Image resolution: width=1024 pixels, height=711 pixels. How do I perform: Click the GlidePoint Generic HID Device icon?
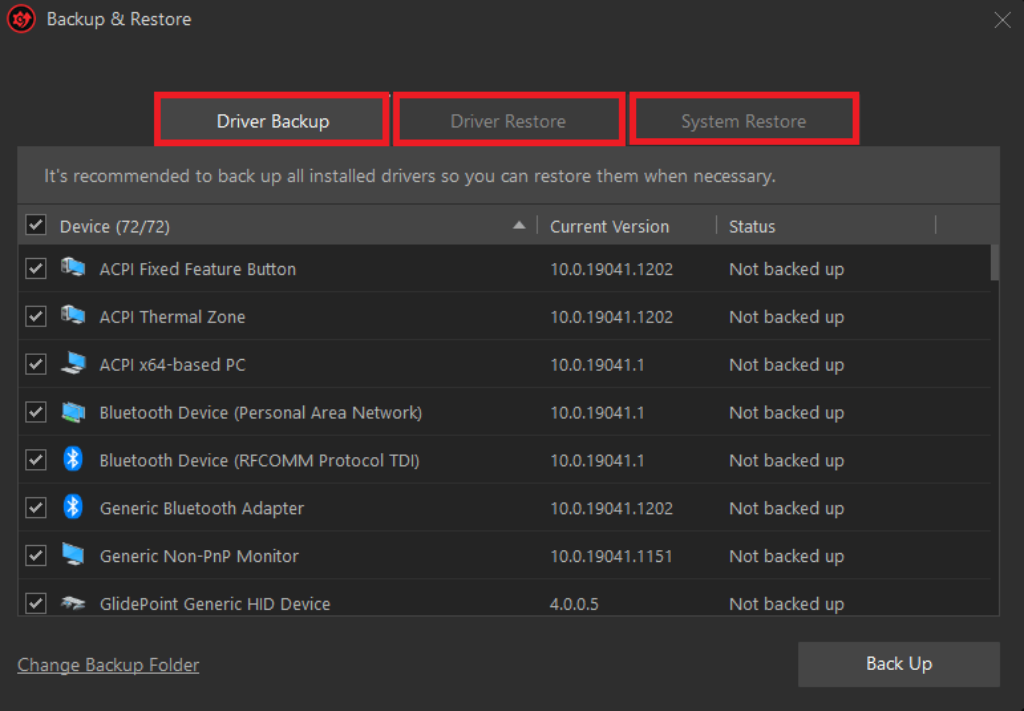coord(73,603)
